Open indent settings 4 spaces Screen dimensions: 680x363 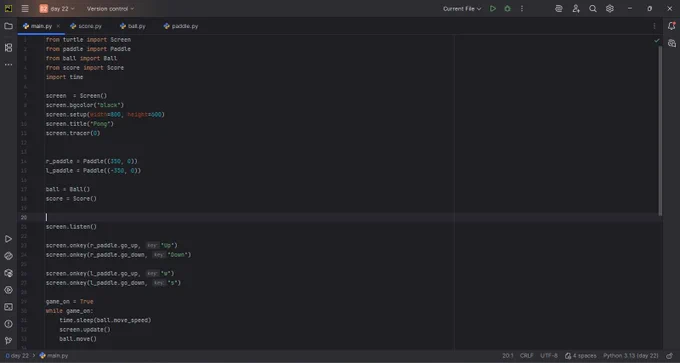(581, 356)
